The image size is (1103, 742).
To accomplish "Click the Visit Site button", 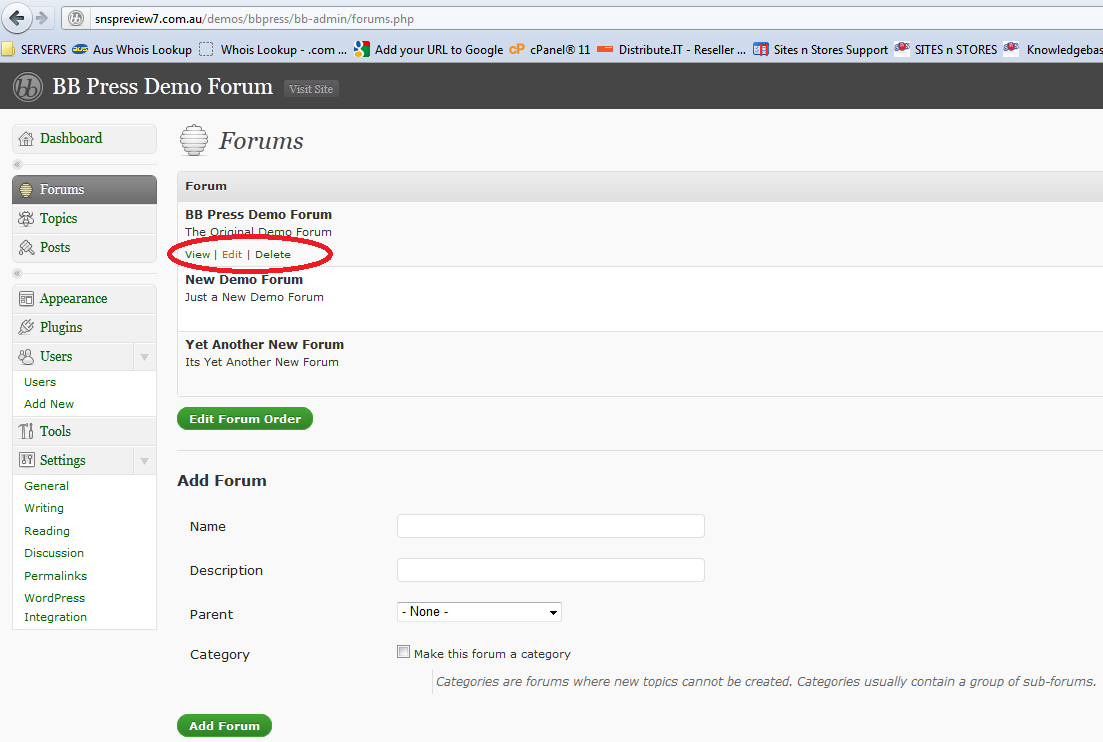I will (x=311, y=89).
